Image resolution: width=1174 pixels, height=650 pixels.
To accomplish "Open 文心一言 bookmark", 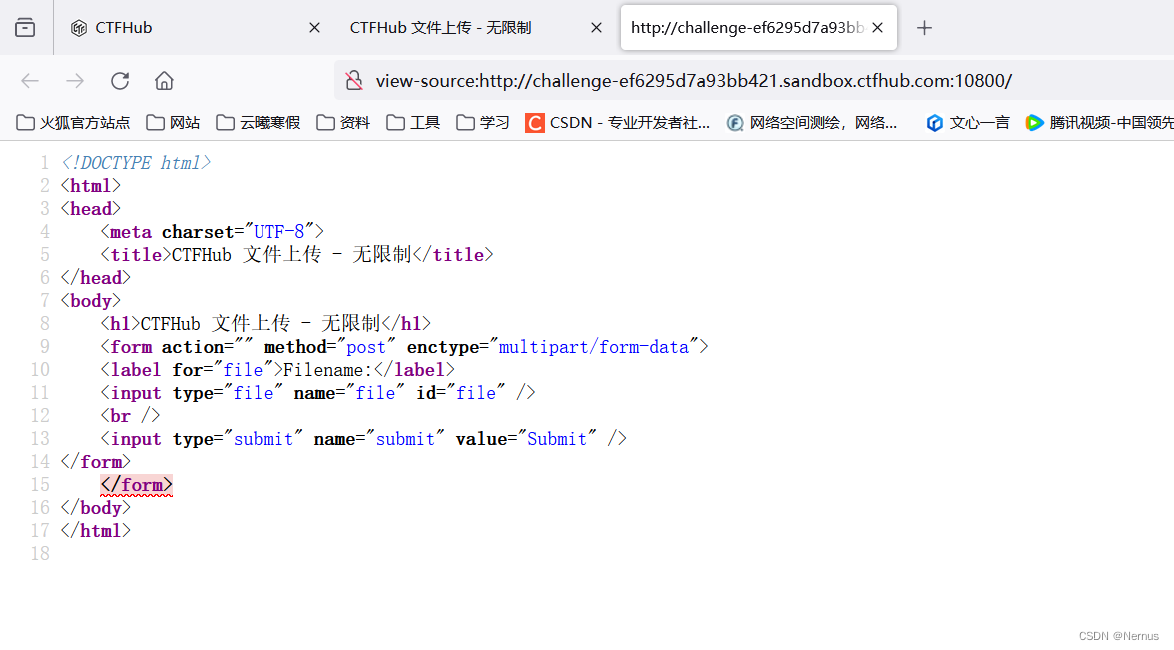I will click(967, 123).
